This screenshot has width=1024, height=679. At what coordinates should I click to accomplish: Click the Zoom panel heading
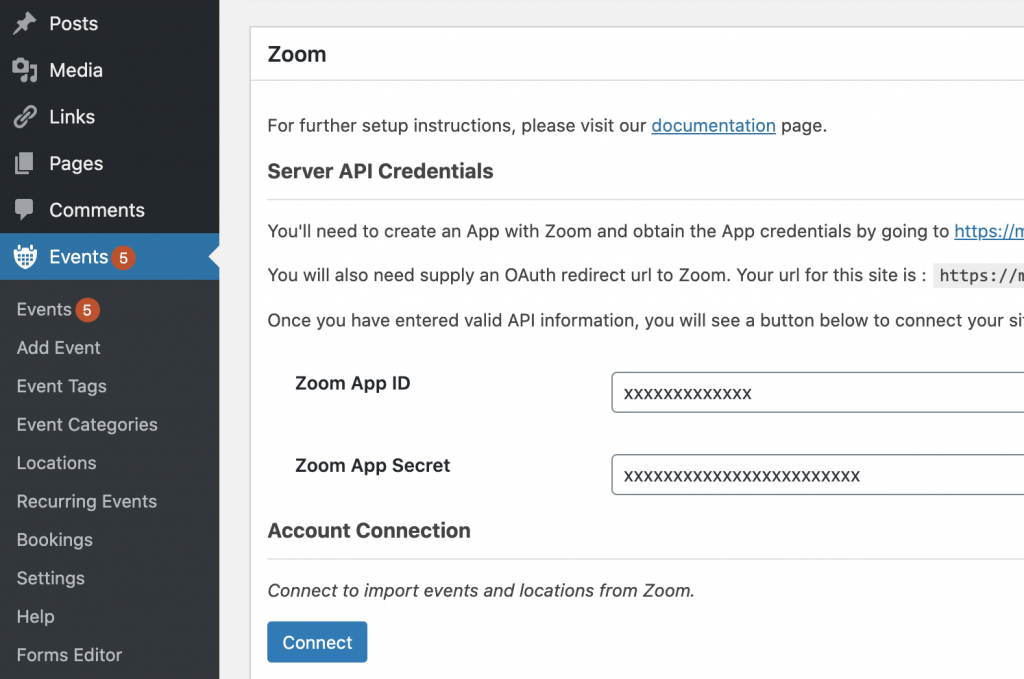[297, 54]
